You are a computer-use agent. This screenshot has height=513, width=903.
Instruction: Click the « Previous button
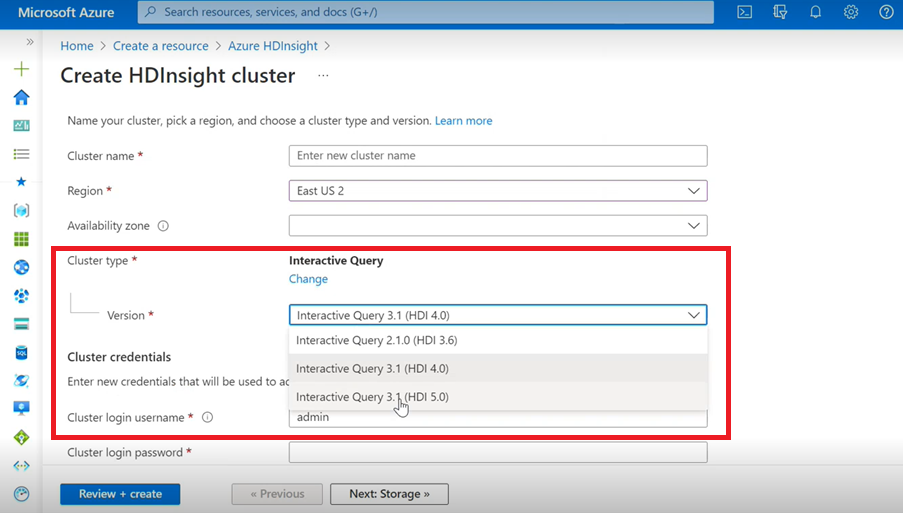coord(277,494)
